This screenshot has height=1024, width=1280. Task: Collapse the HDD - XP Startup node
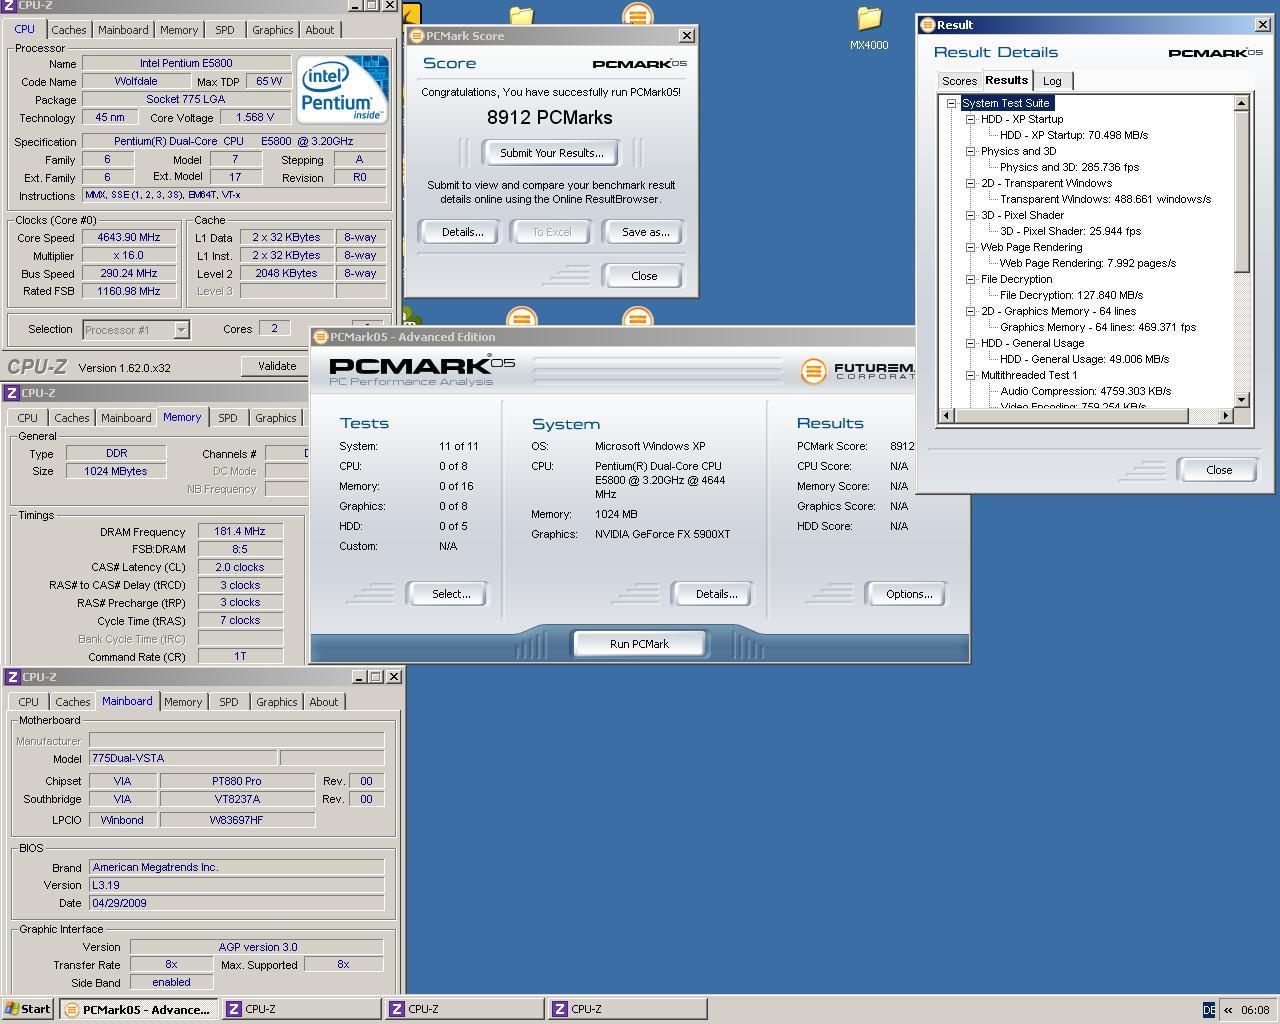point(970,119)
